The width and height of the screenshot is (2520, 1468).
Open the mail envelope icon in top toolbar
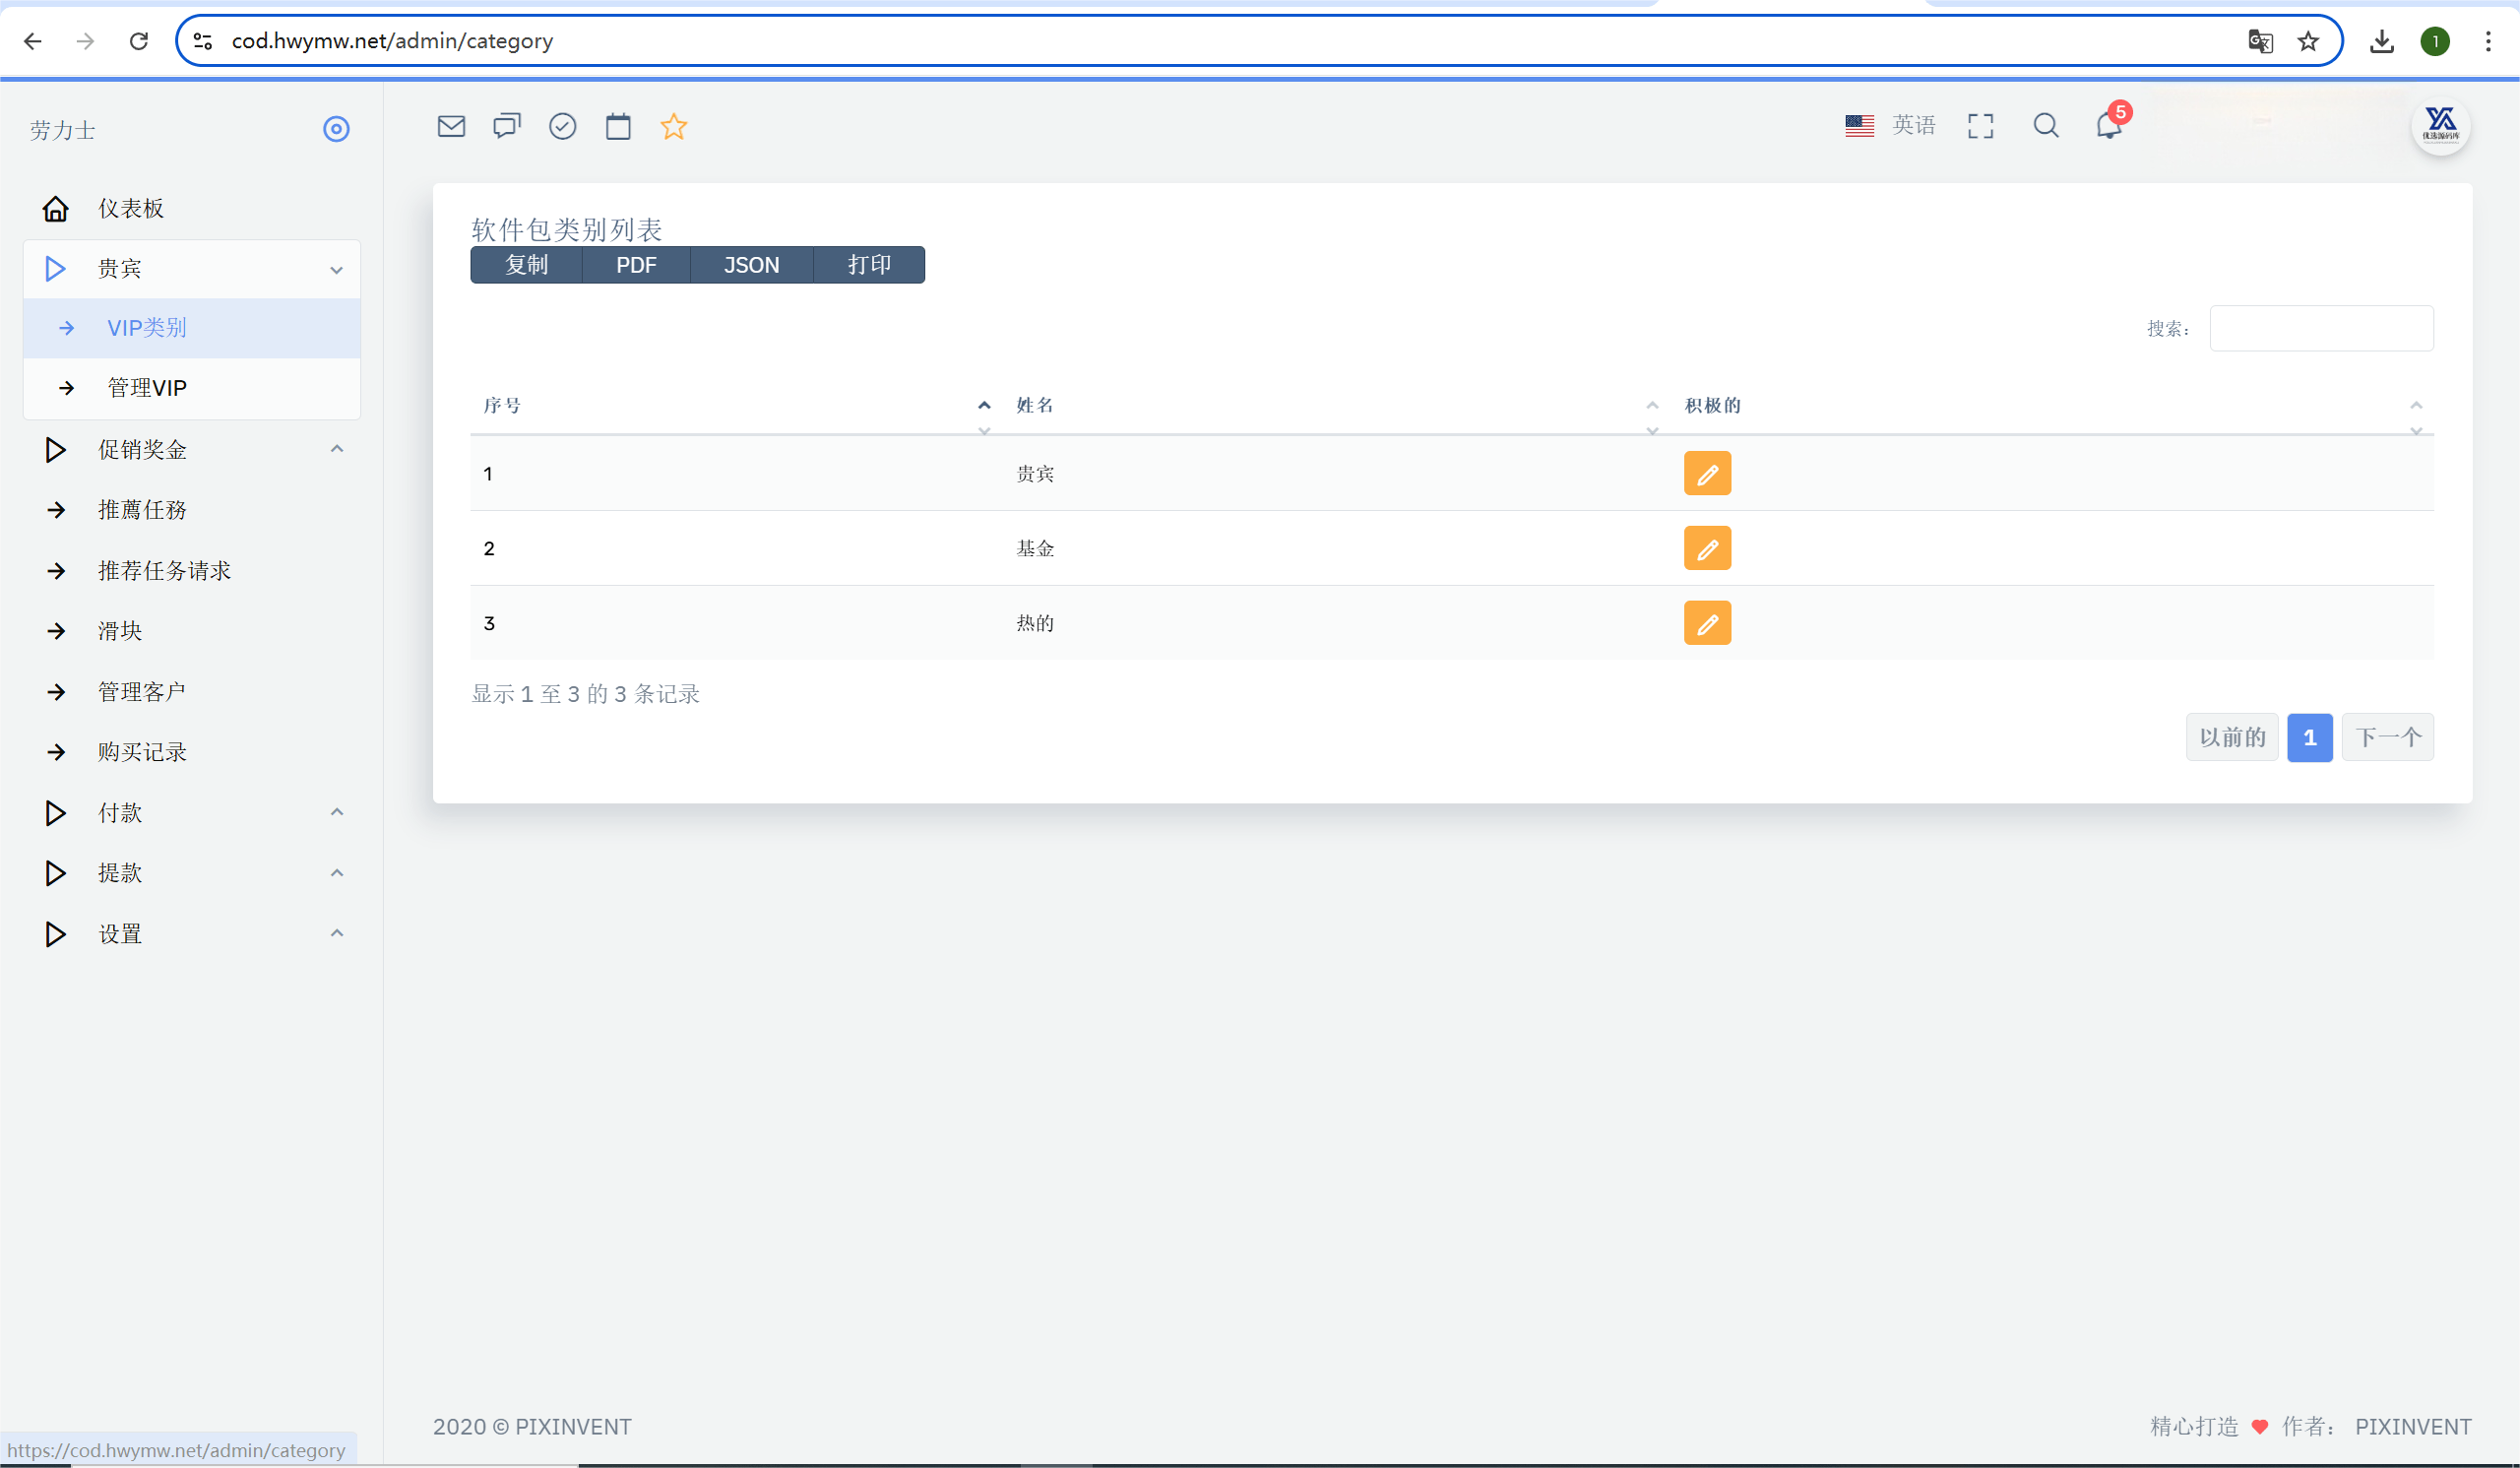(x=451, y=126)
